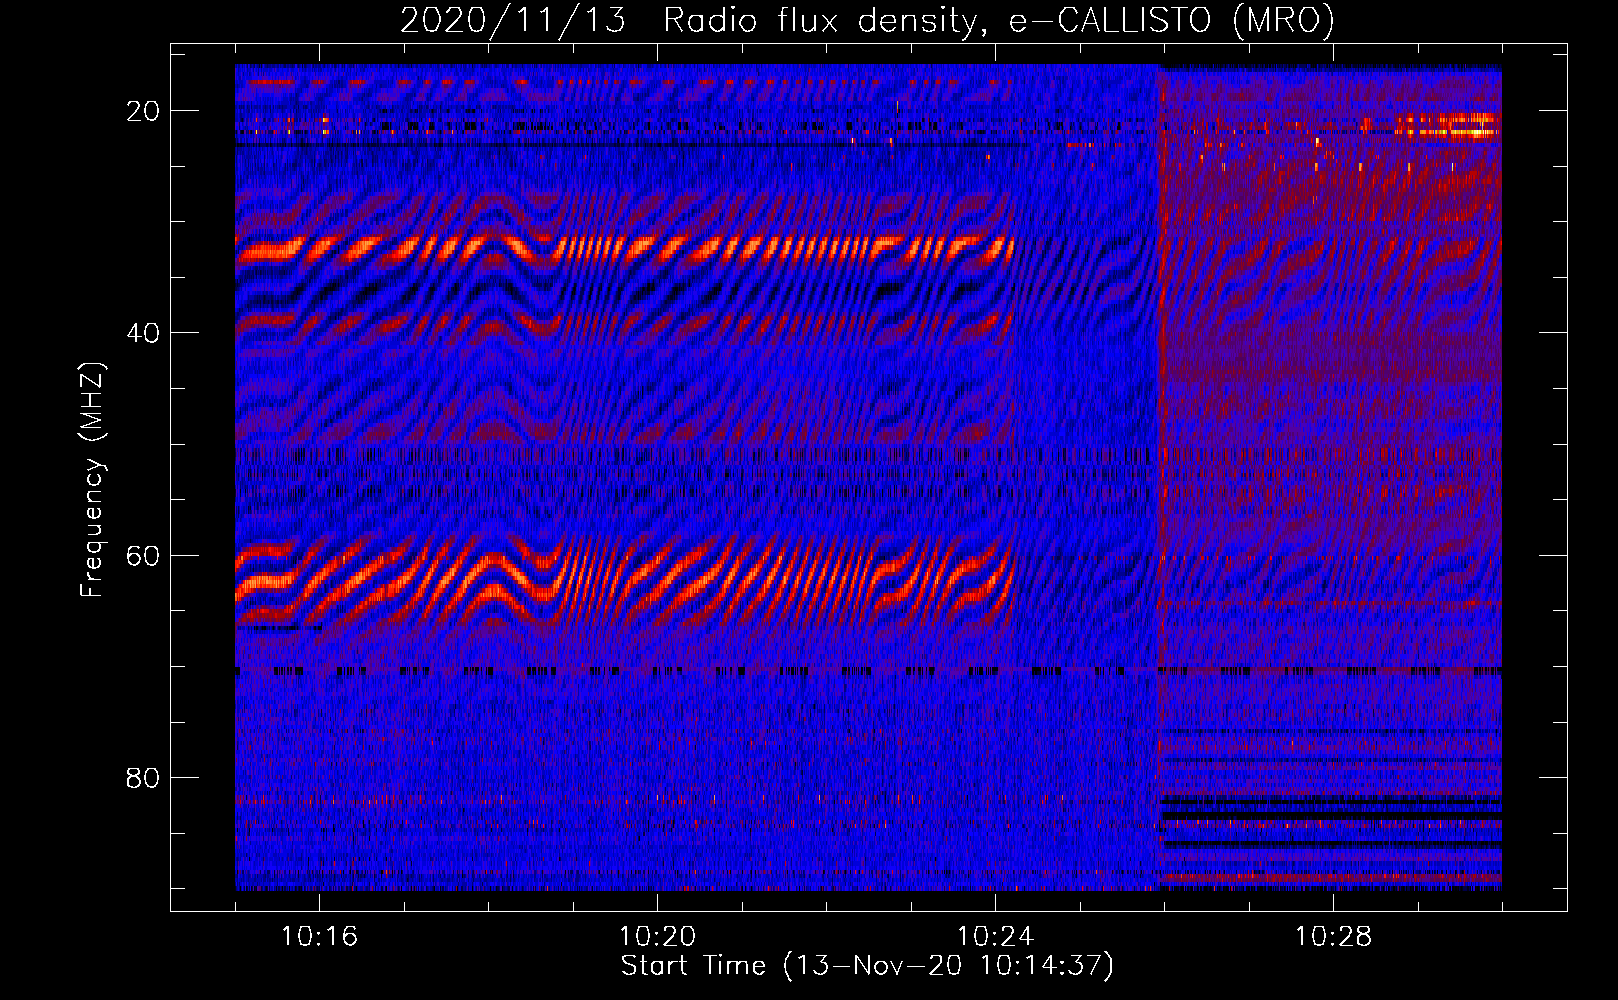
Task: Click the plot title "Radio flux density, e-CALLISTO (MRO)"
Action: pos(999,20)
